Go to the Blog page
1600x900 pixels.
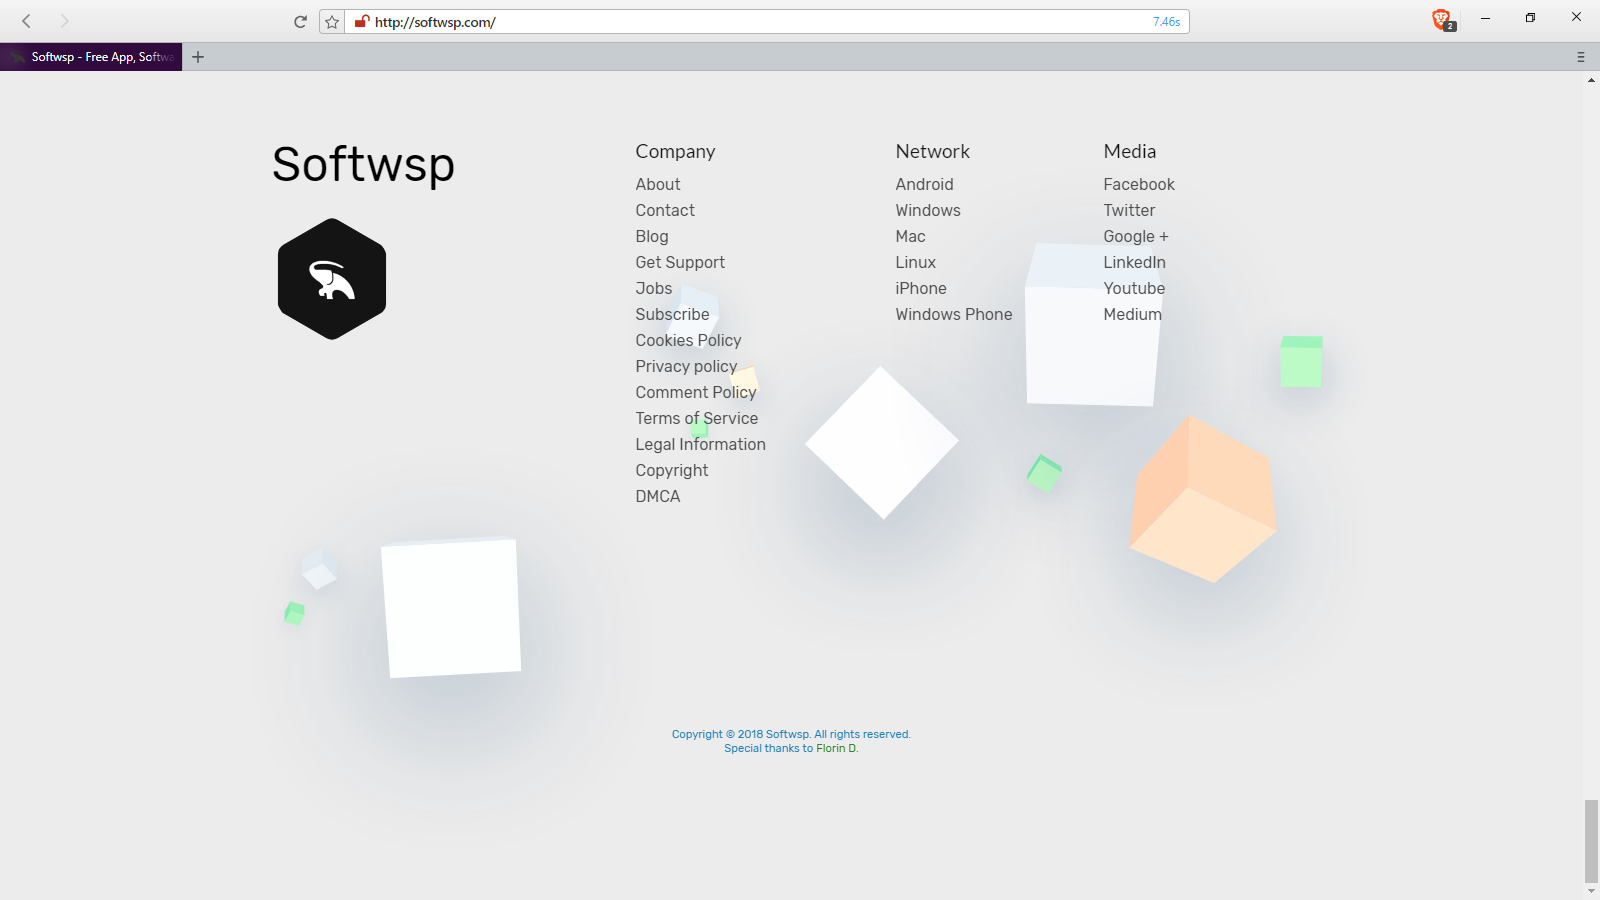[x=652, y=236]
